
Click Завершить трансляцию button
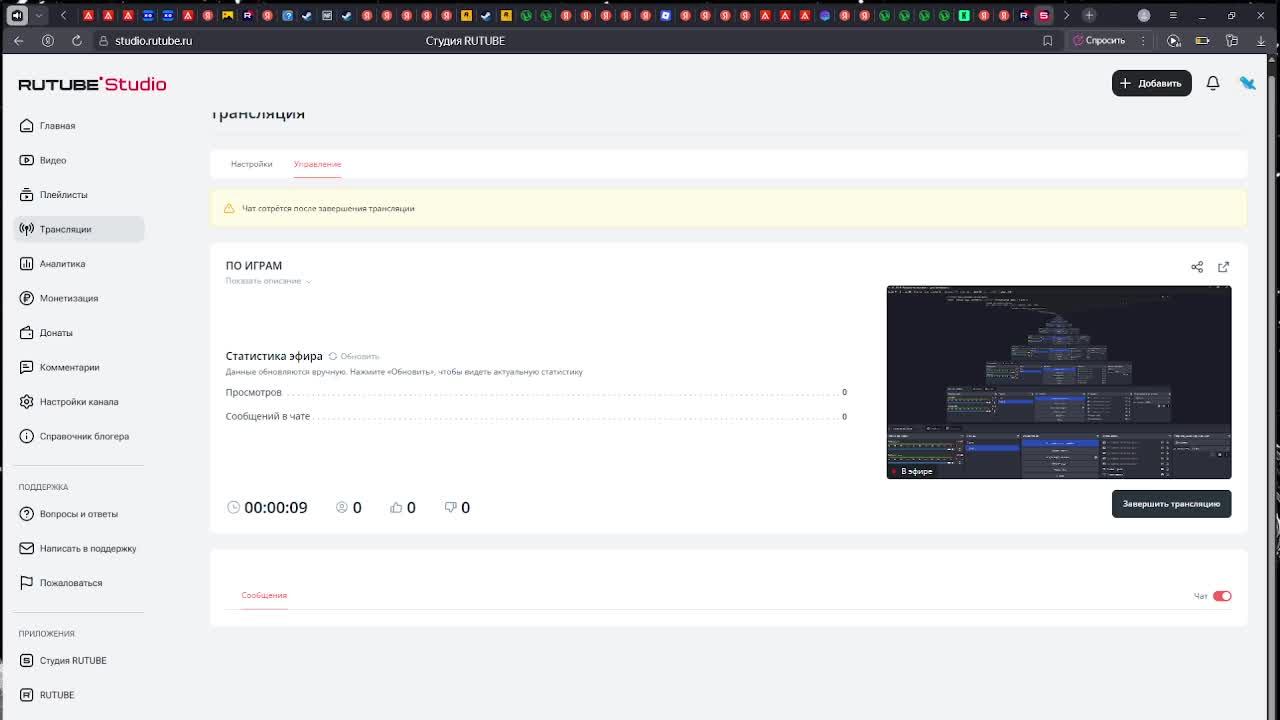pyautogui.click(x=1171, y=504)
